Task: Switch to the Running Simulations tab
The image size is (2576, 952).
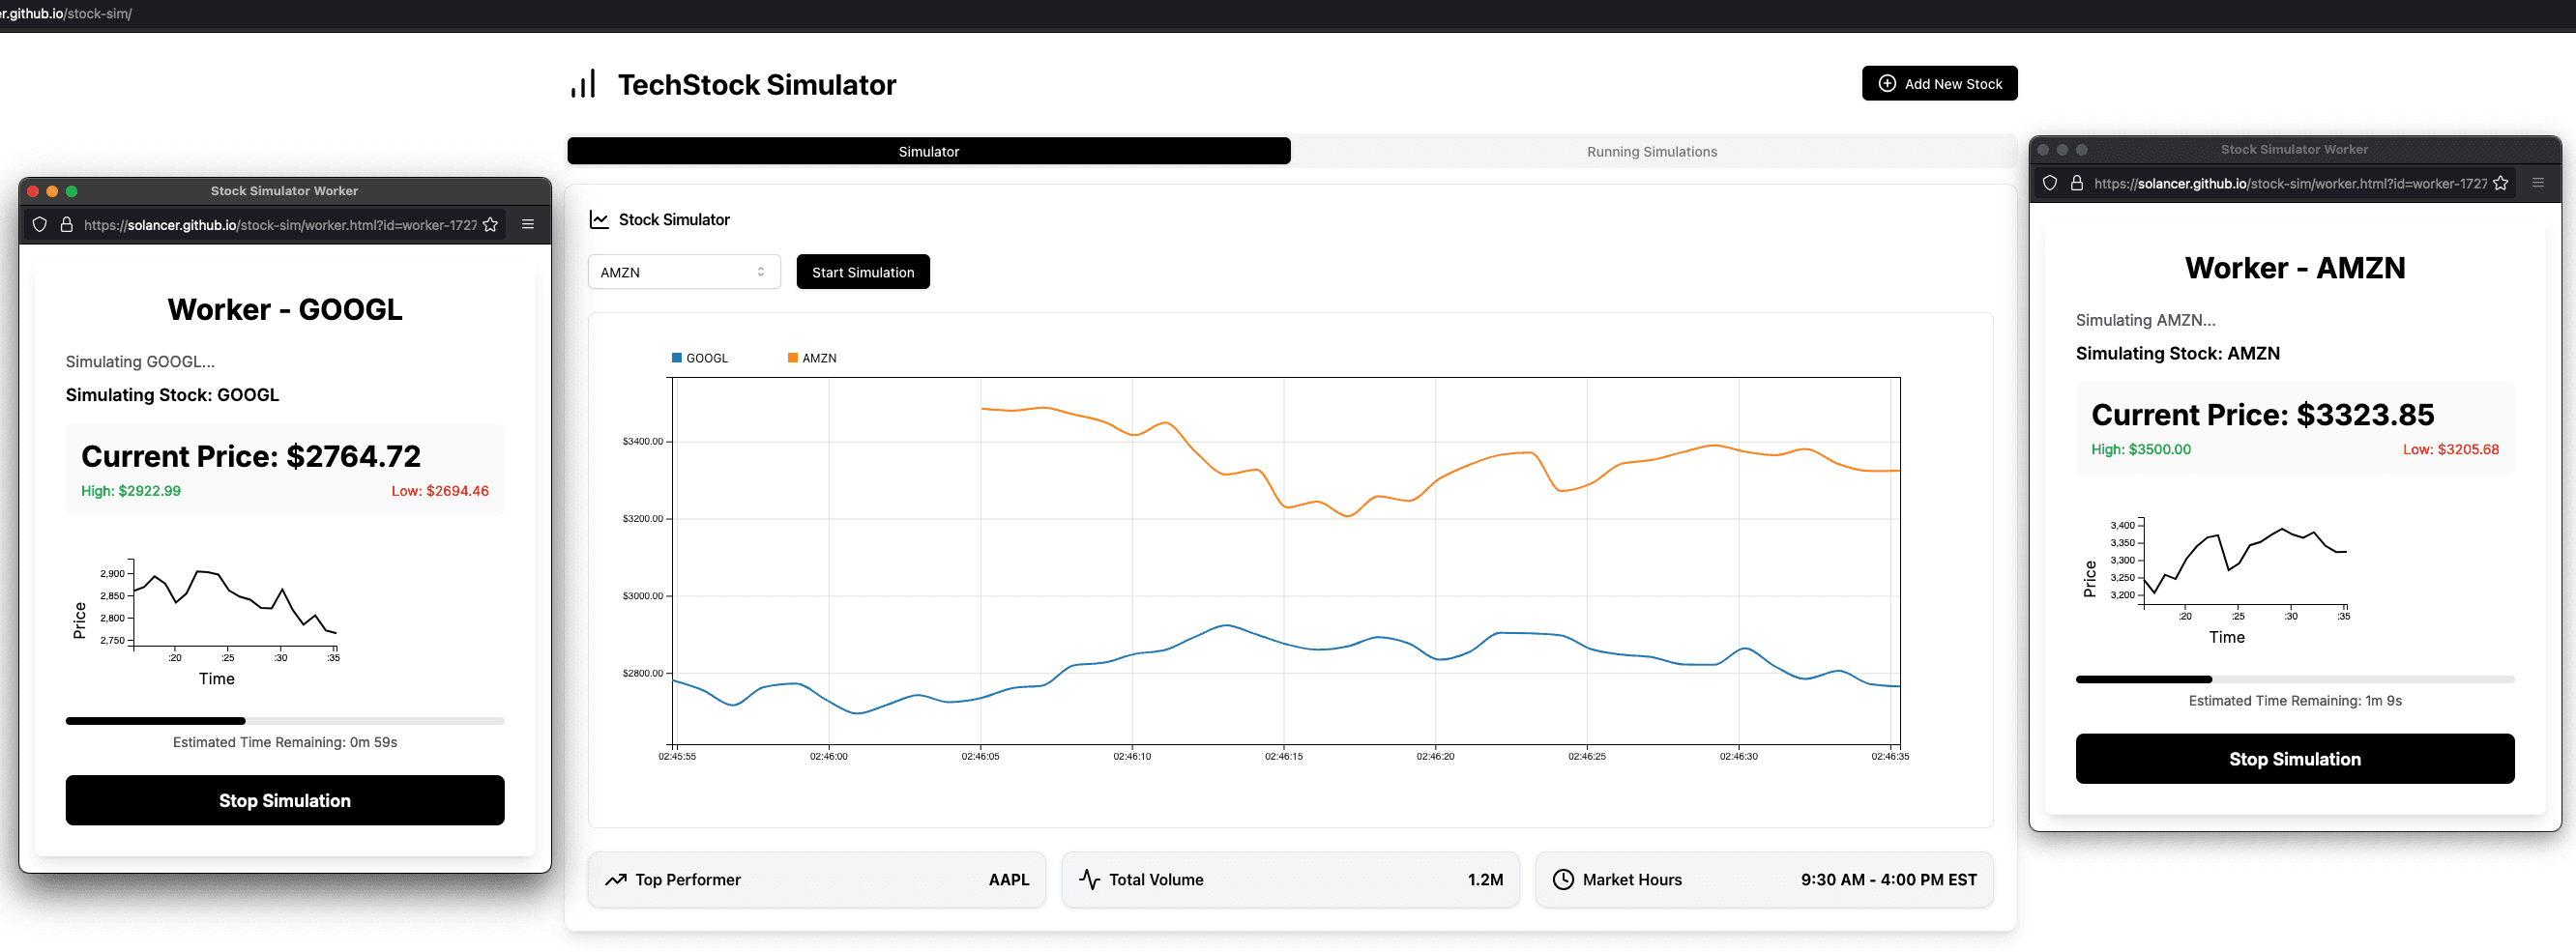Action: [1651, 152]
